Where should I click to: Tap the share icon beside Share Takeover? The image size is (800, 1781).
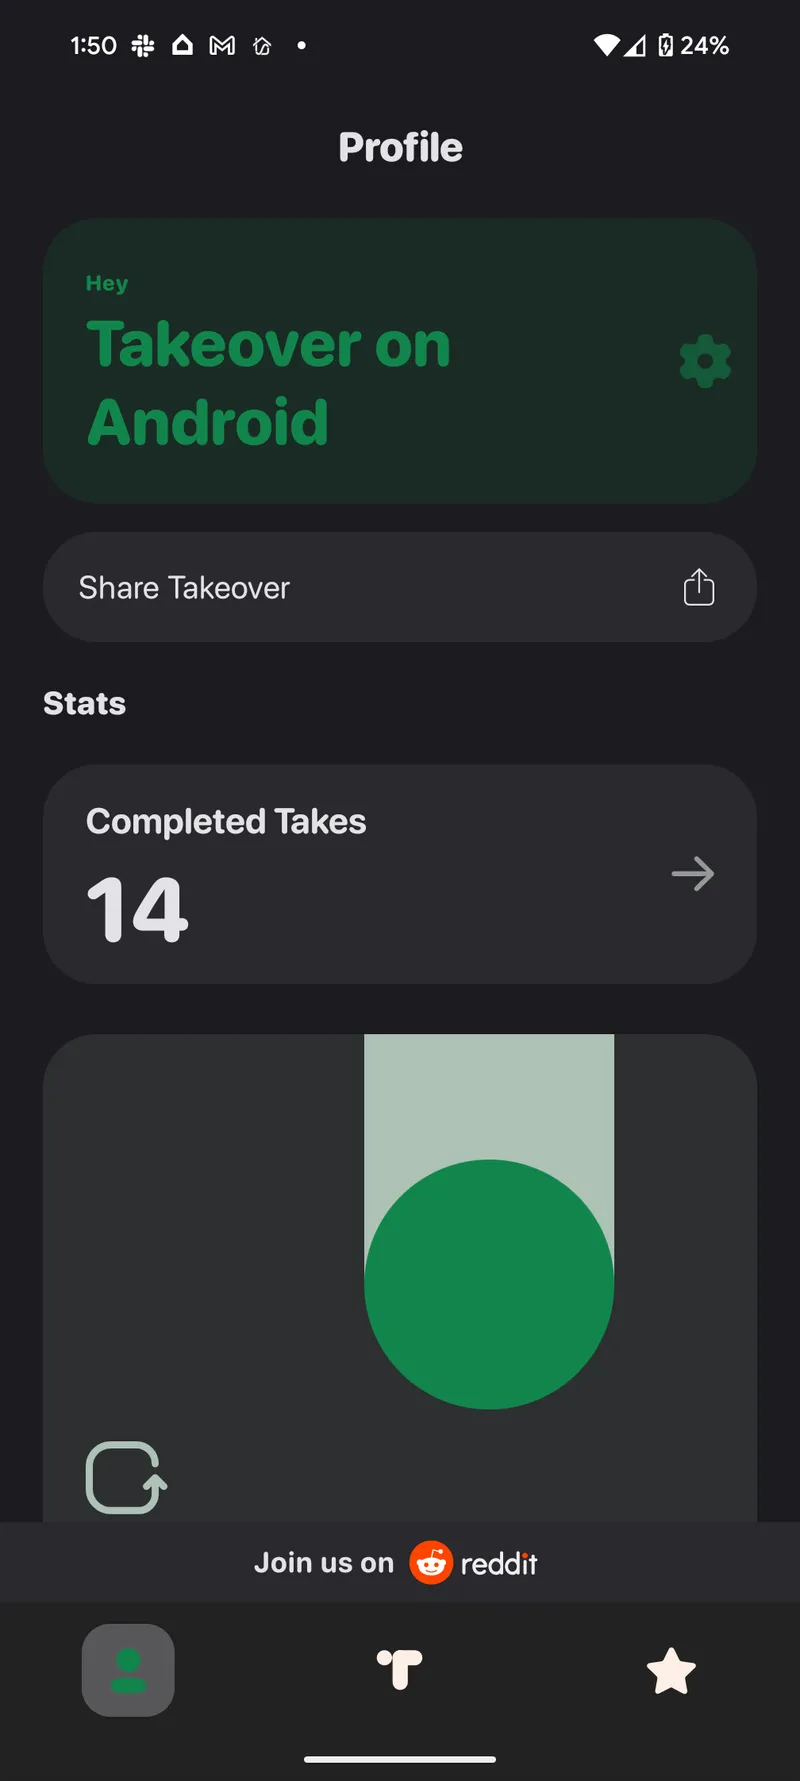(699, 587)
